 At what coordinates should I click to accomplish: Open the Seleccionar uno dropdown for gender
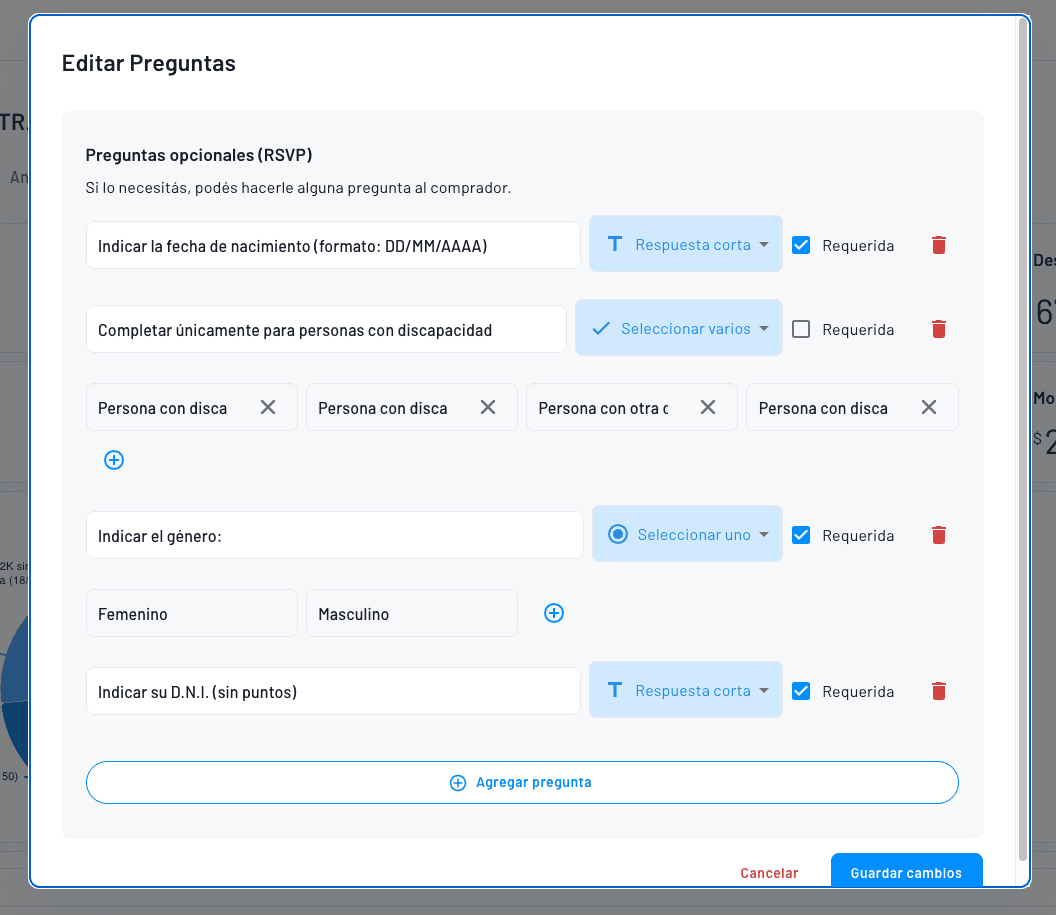pyautogui.click(x=687, y=534)
